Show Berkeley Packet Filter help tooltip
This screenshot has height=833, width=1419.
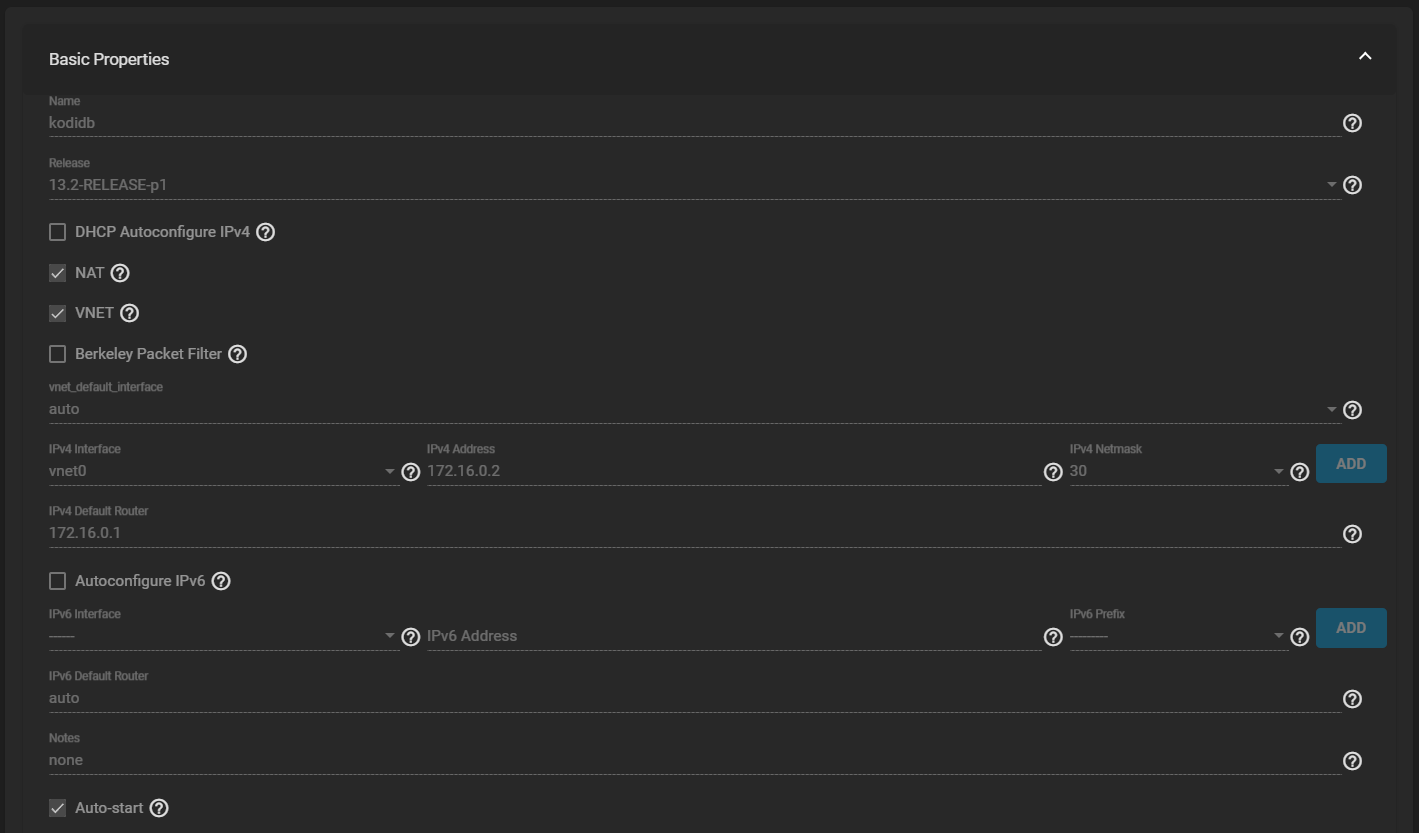click(238, 354)
